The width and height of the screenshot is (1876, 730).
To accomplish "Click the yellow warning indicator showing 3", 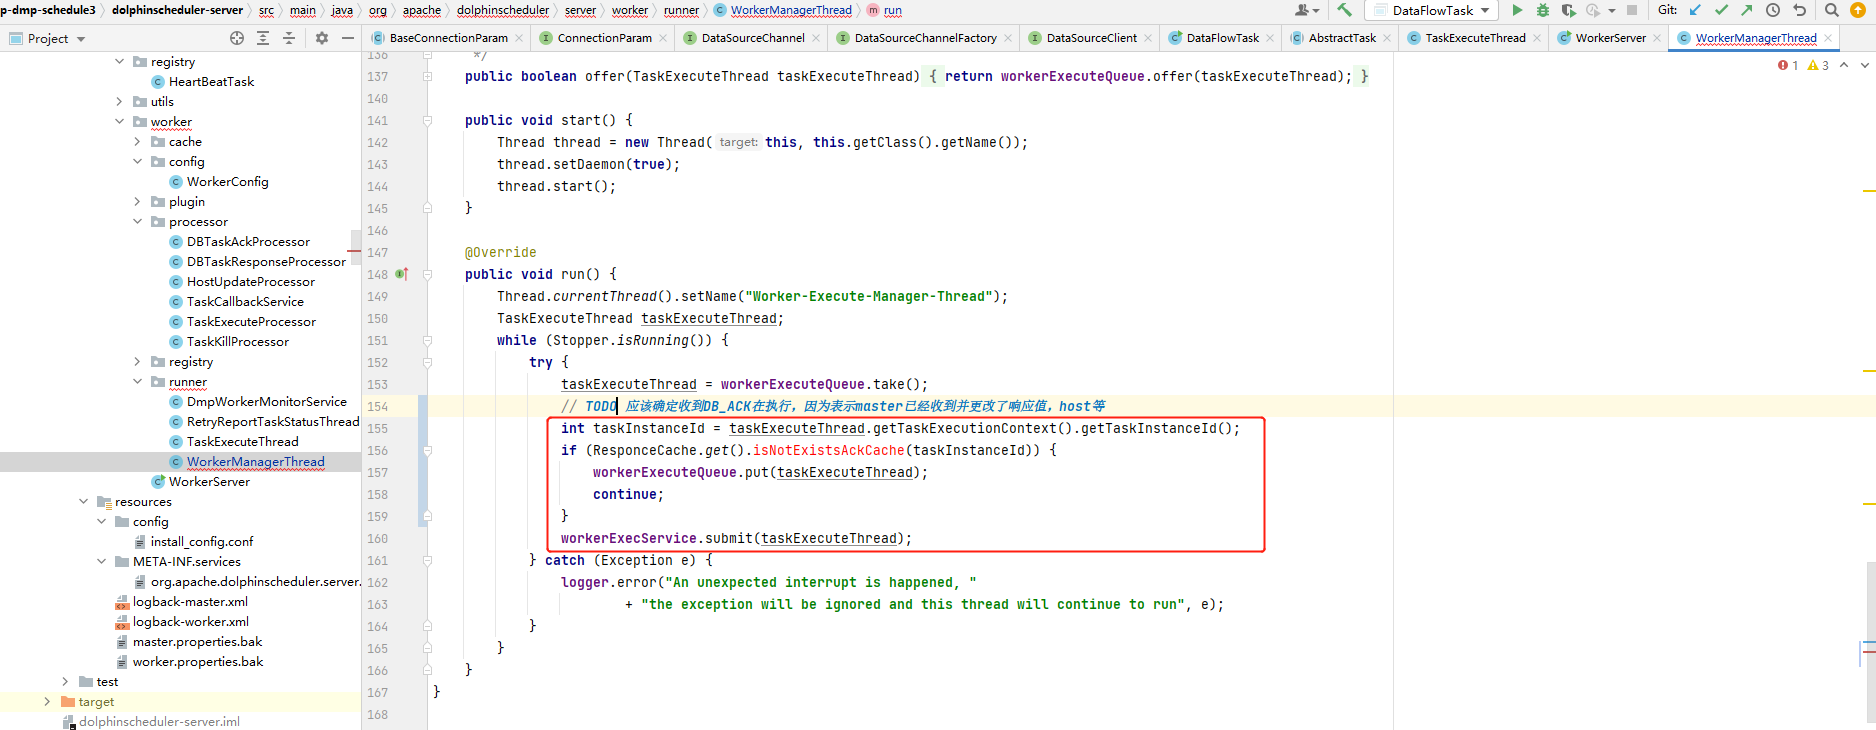I will 1818,65.
